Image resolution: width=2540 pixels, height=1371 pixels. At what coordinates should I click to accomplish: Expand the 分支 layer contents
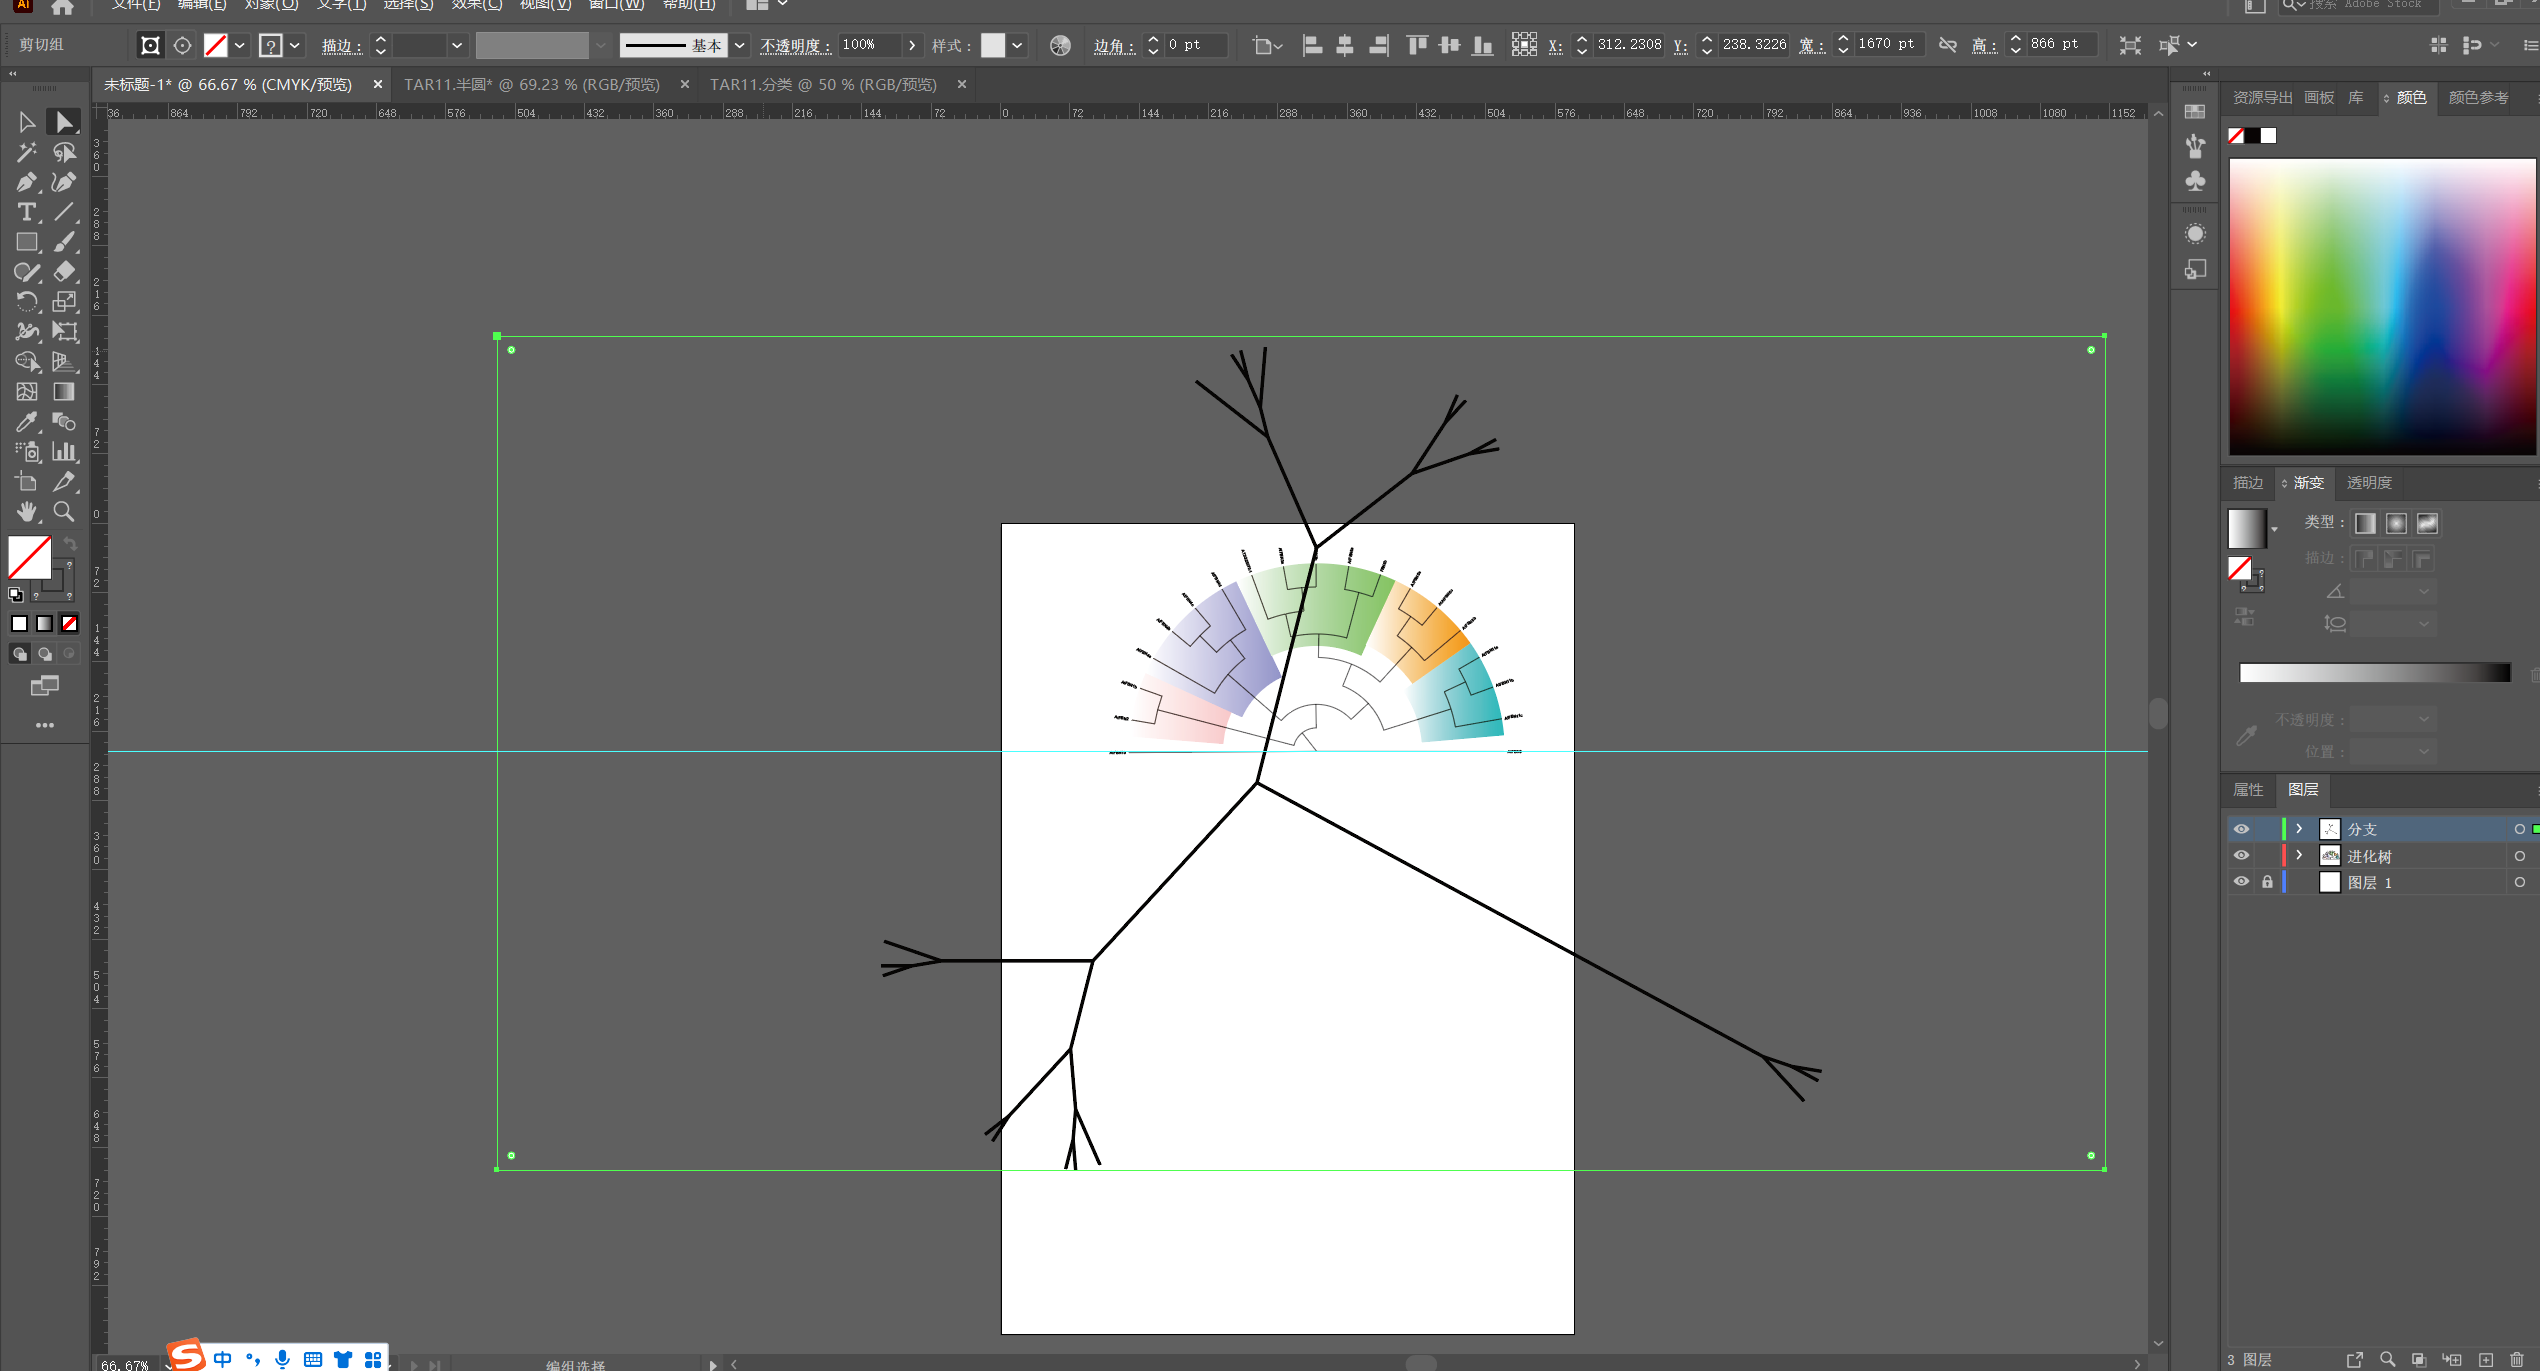tap(2299, 829)
